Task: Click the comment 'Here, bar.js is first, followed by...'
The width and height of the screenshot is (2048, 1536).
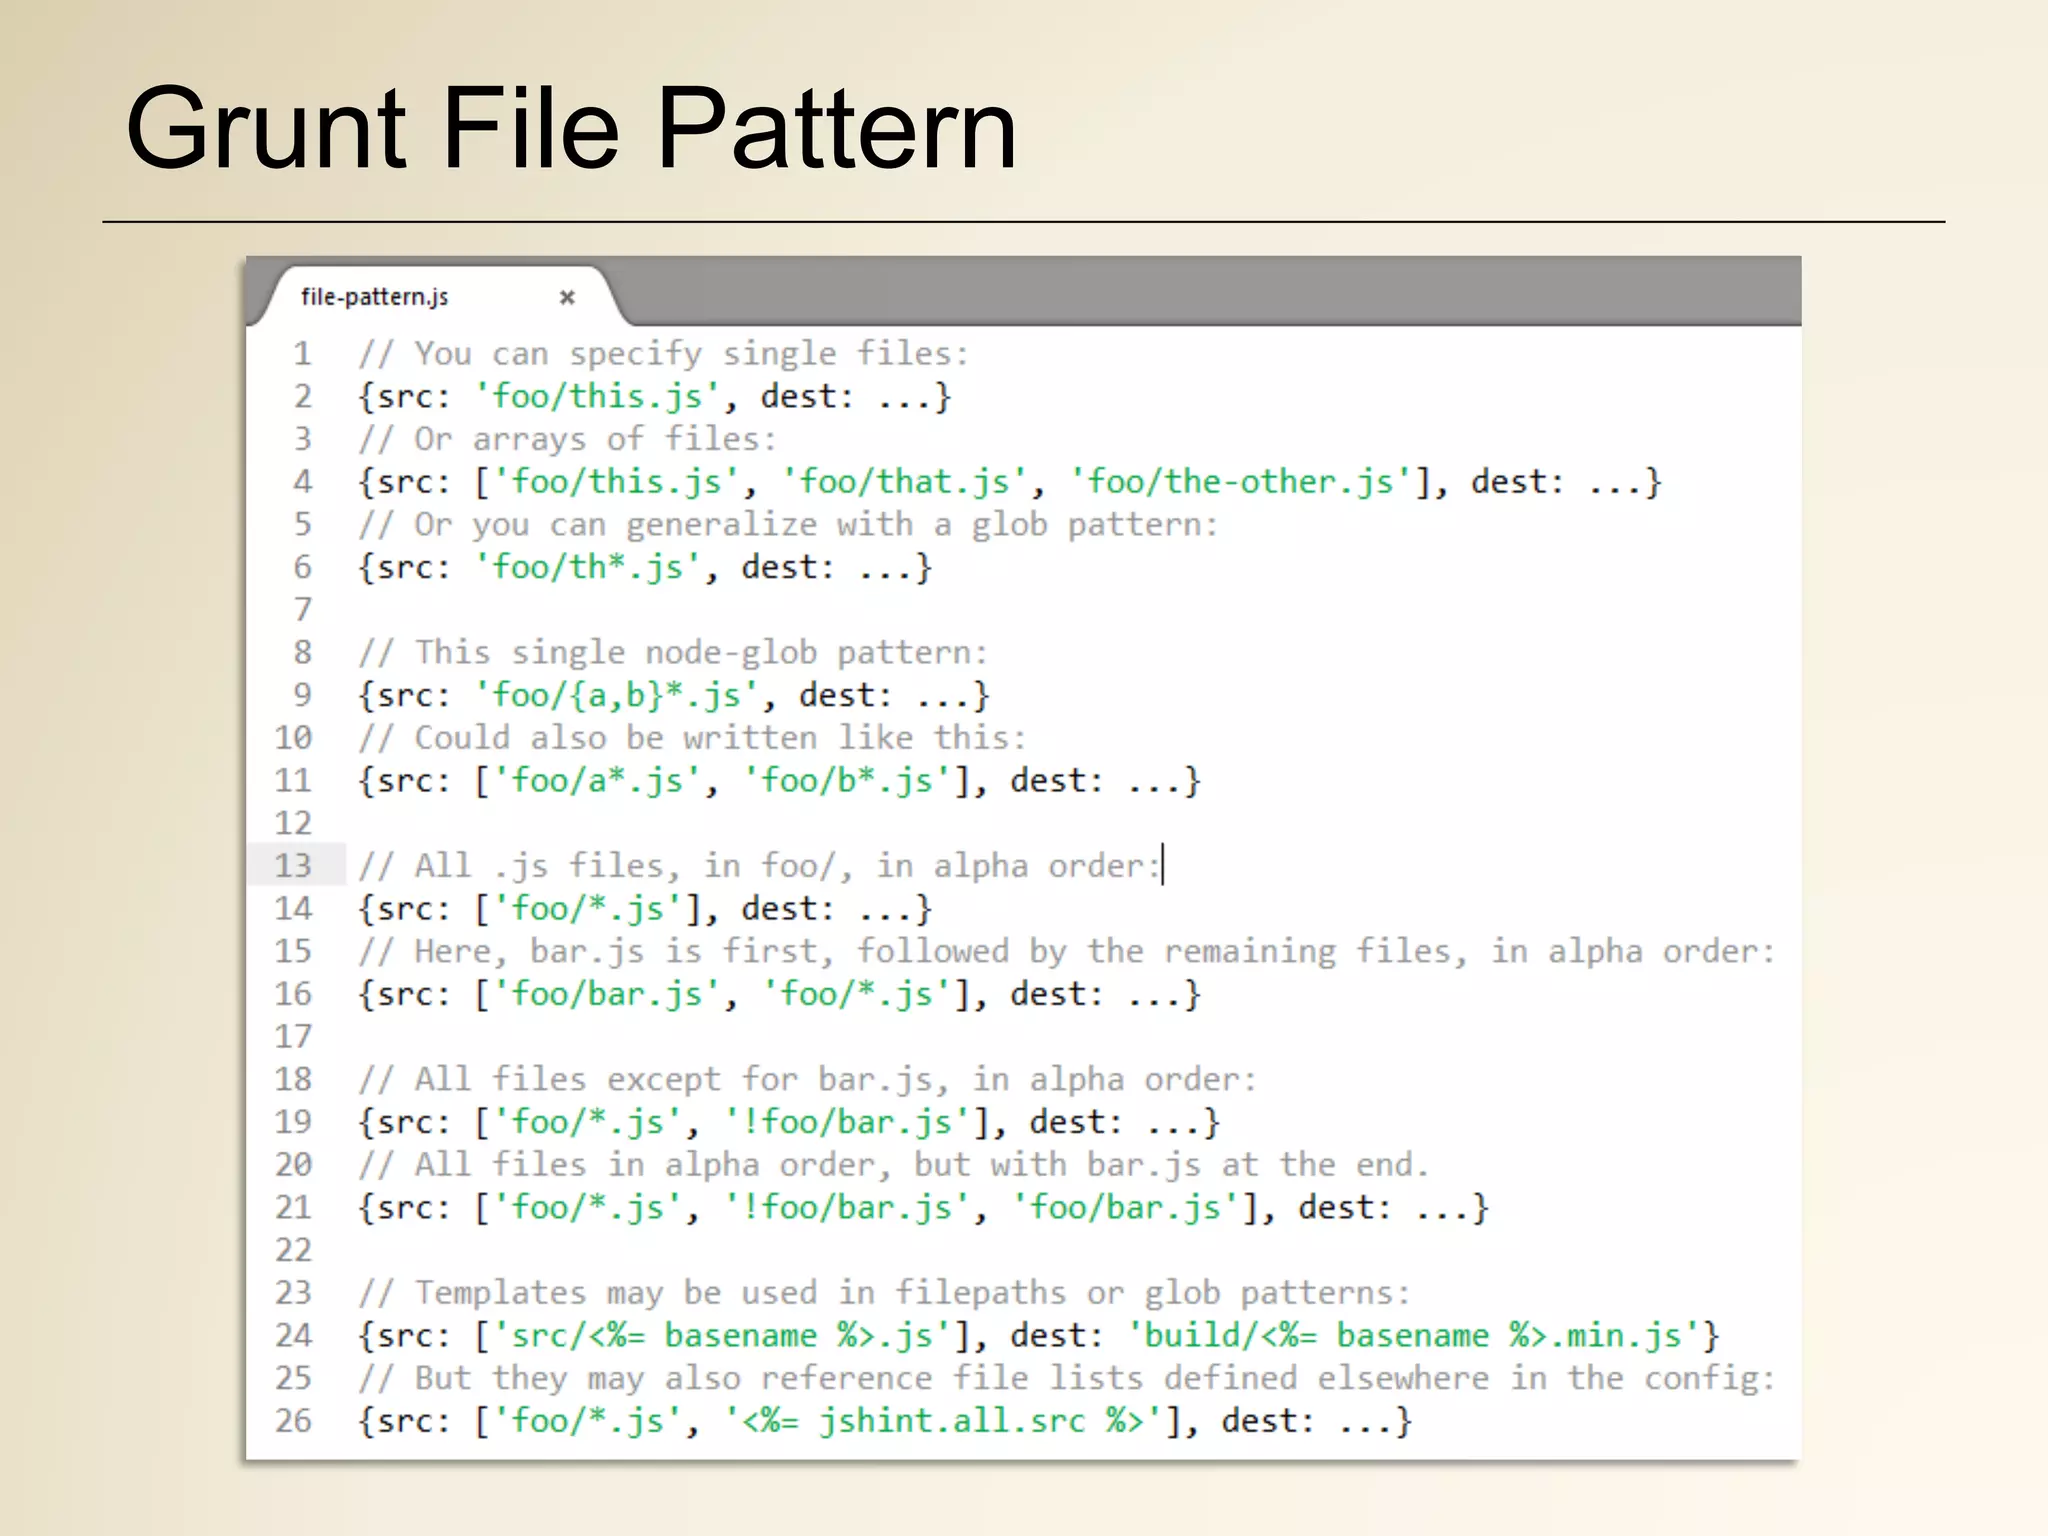Action: pyautogui.click(x=1067, y=952)
